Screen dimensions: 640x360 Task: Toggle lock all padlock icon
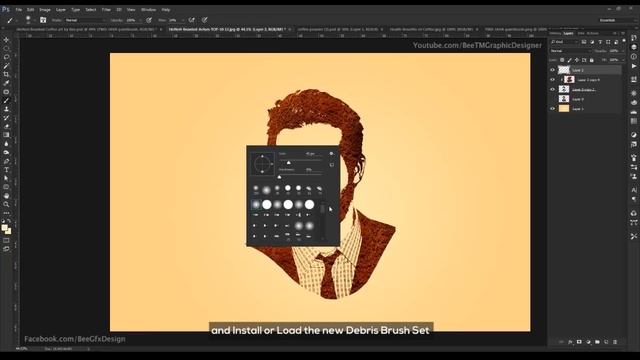[x=591, y=60]
